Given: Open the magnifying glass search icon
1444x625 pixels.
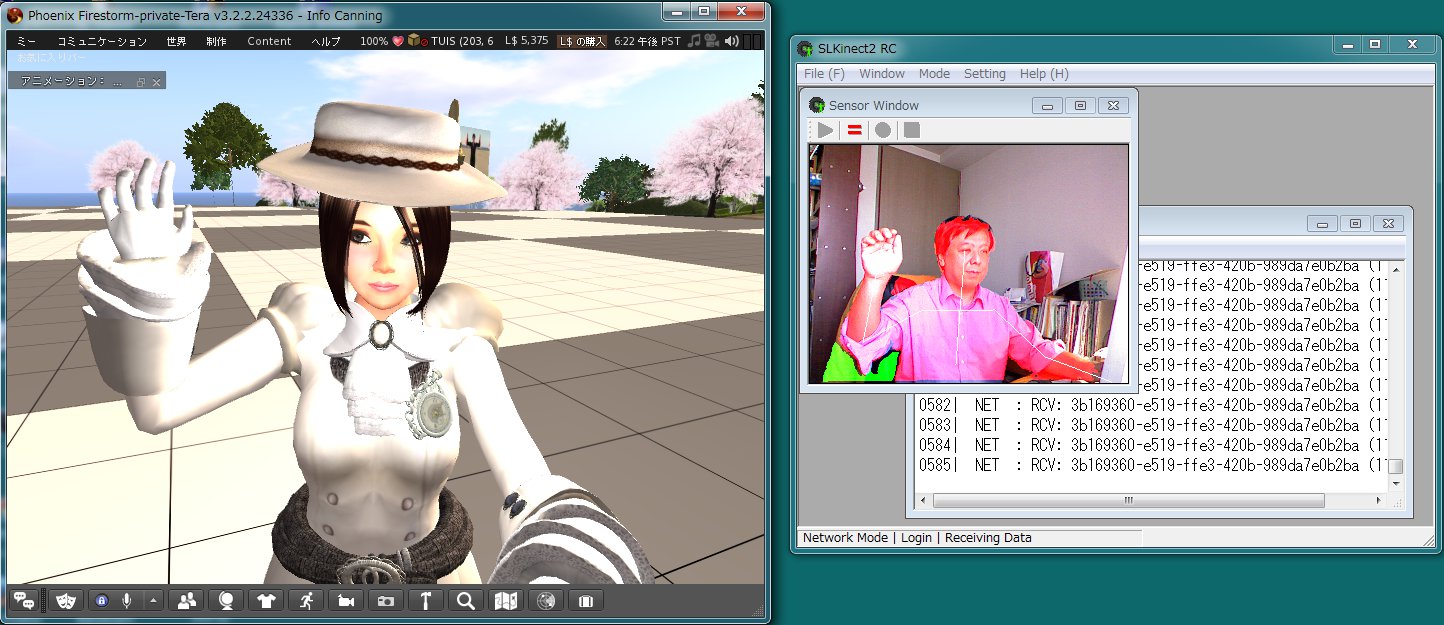Looking at the screenshot, I should (465, 600).
